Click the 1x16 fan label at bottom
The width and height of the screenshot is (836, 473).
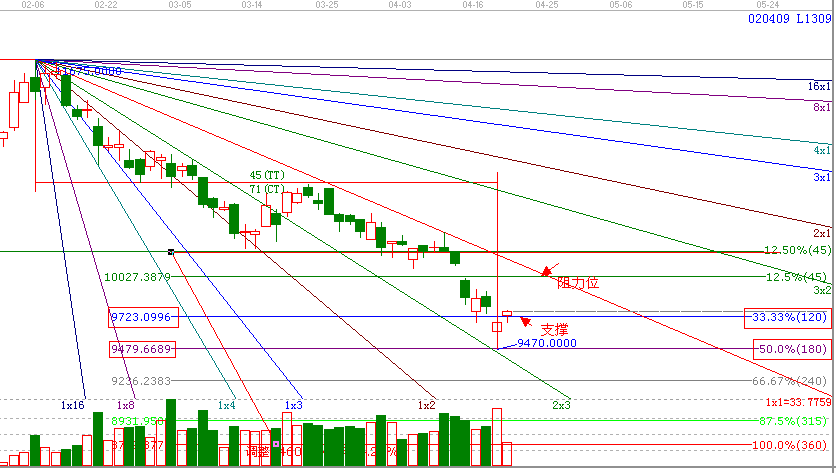72,405
